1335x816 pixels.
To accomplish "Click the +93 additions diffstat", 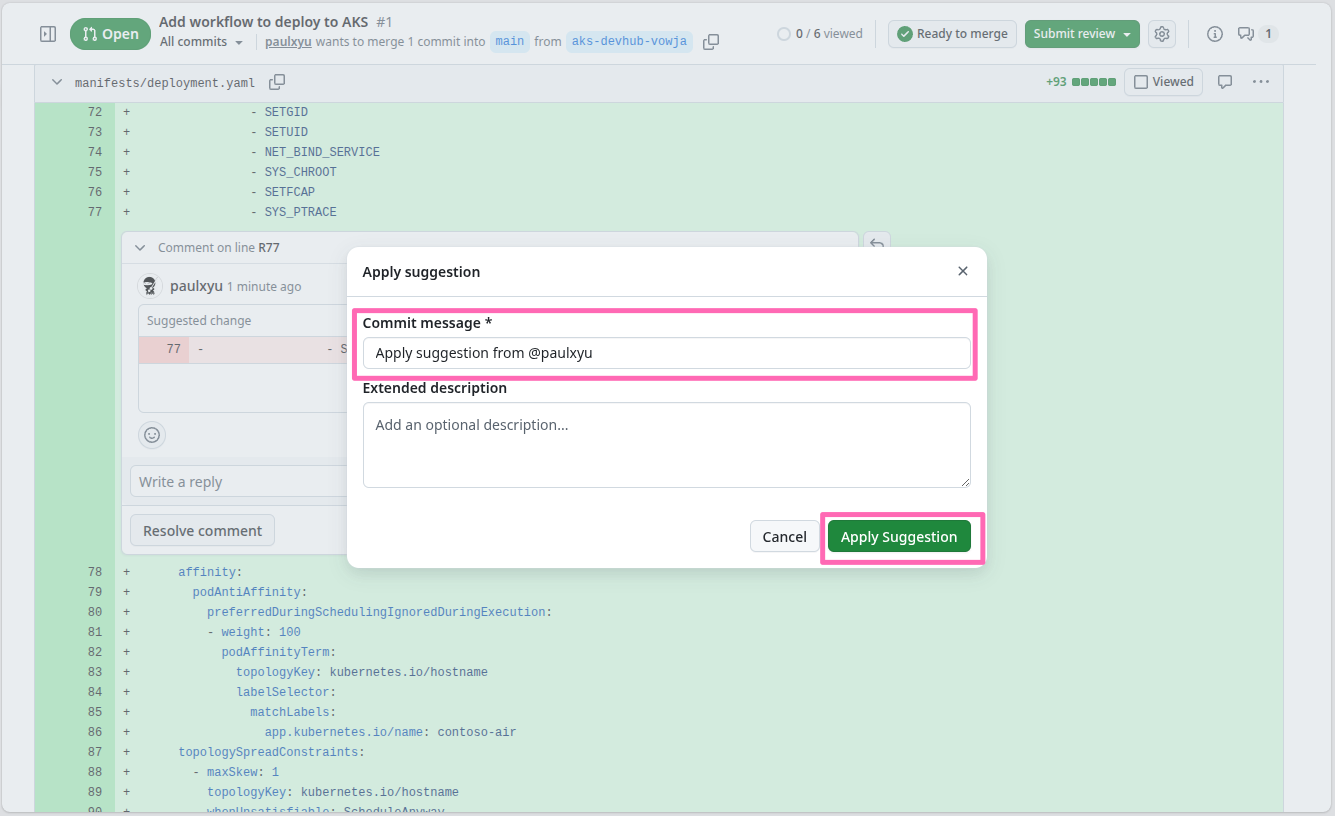I will coord(1056,82).
